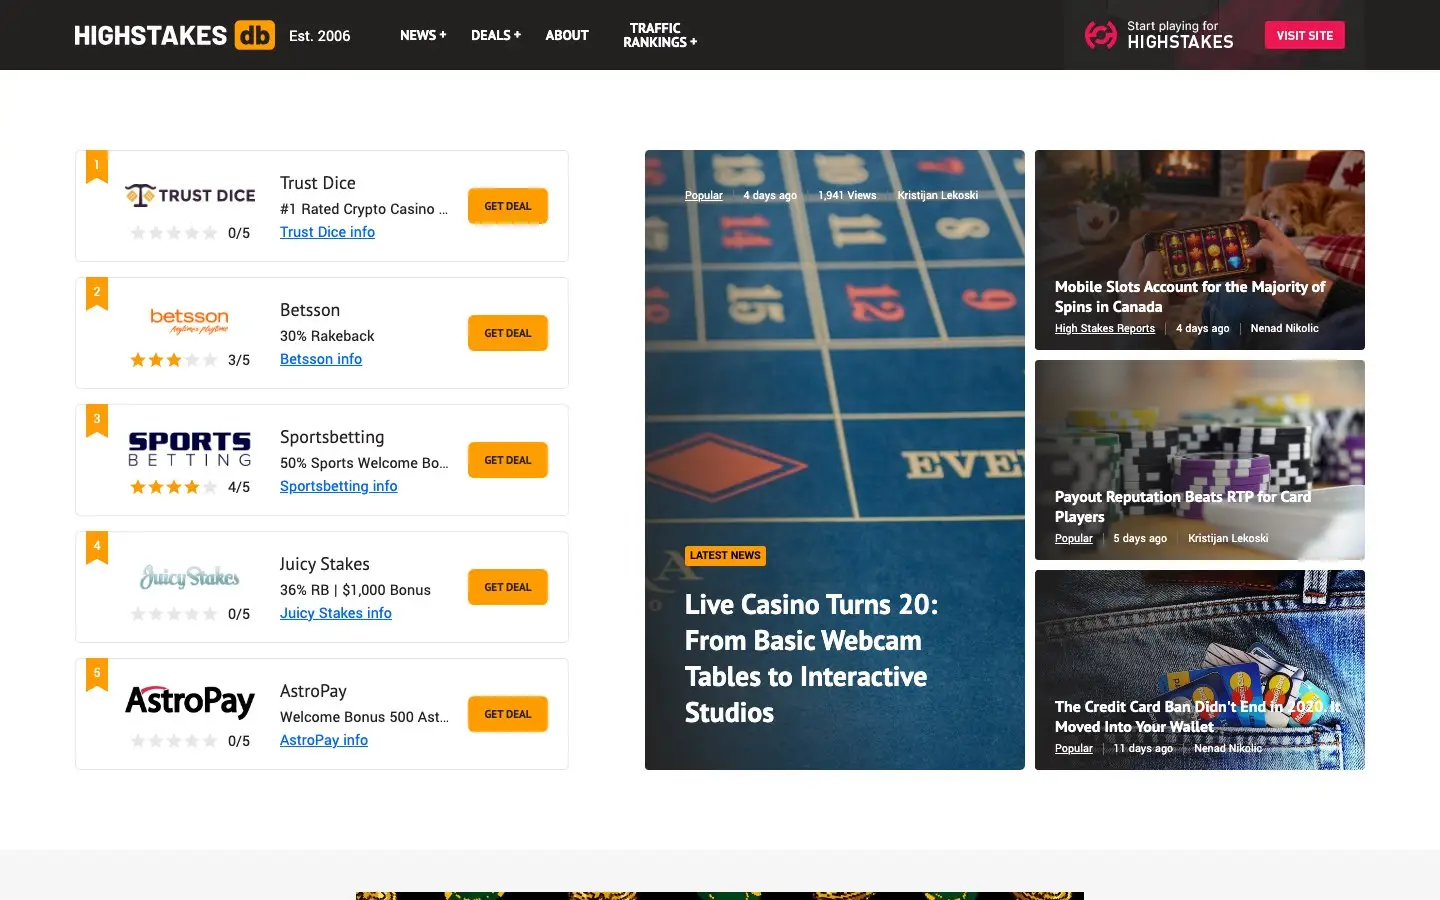
Task: Click the rank 1 ribbon badge
Action: click(97, 167)
